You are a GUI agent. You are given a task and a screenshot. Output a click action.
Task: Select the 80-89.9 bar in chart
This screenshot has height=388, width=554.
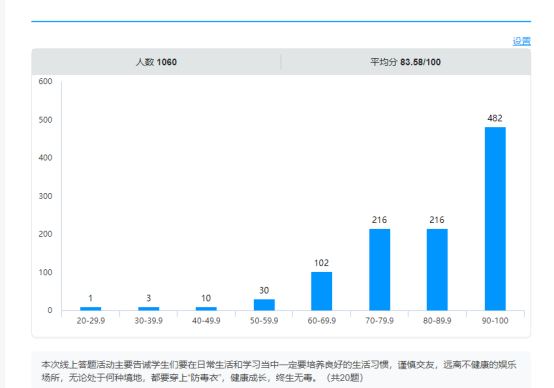click(437, 270)
